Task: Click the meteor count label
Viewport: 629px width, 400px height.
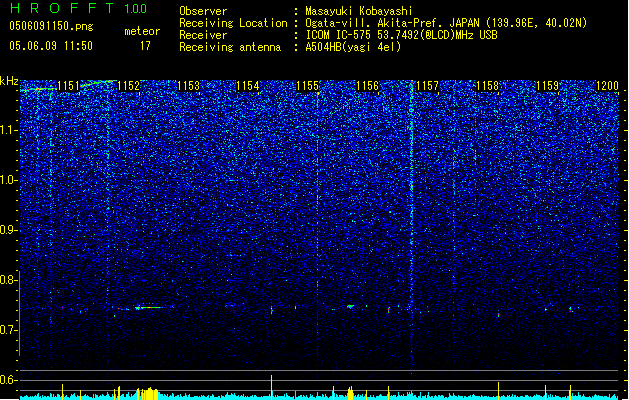Action: (142, 31)
